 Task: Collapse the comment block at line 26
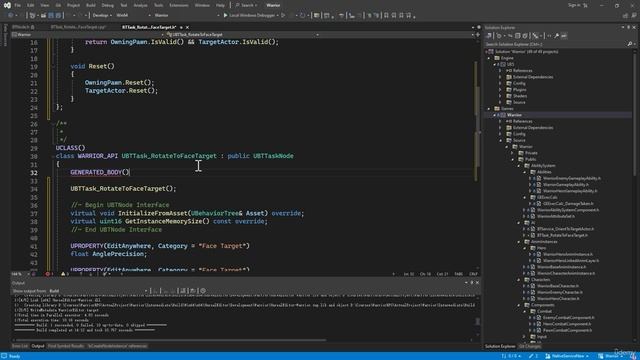tap(53, 124)
